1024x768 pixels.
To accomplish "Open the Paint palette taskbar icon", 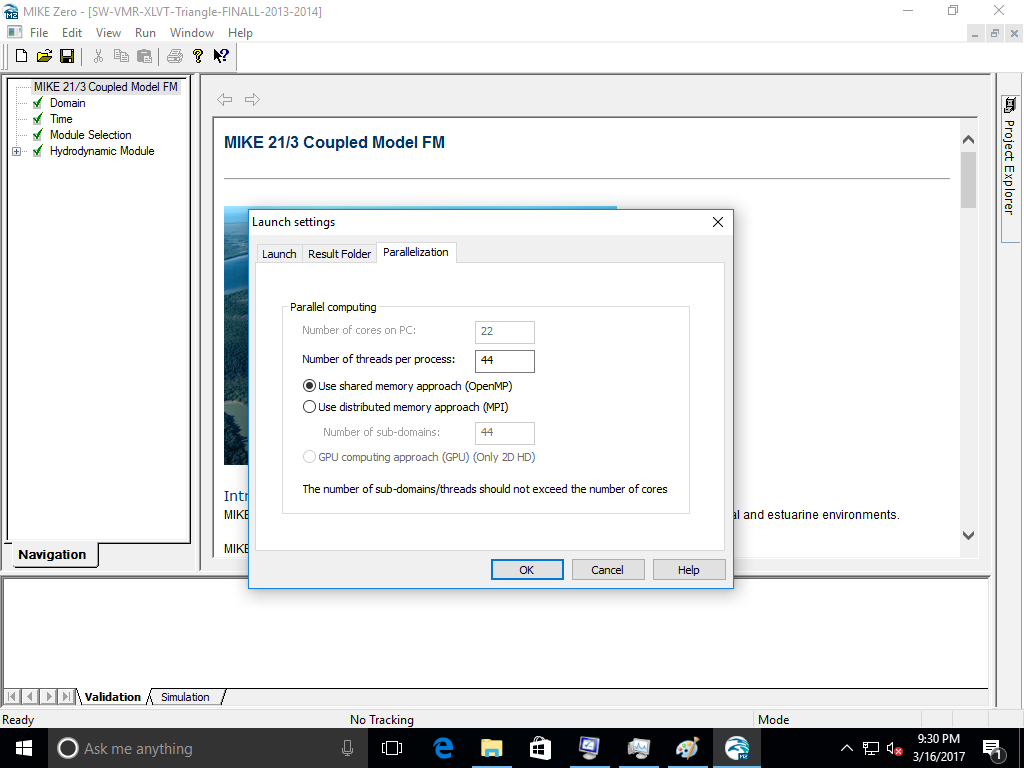I will click(x=687, y=748).
